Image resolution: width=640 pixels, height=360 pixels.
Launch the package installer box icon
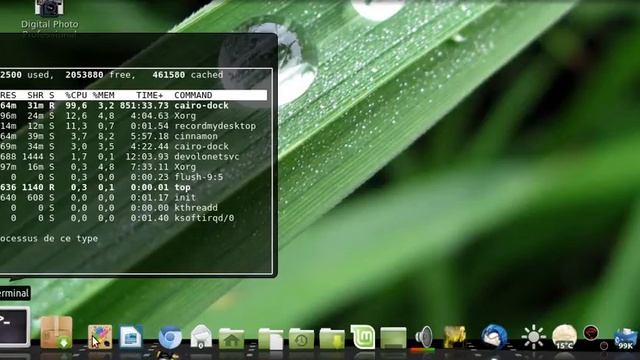pos(56,332)
